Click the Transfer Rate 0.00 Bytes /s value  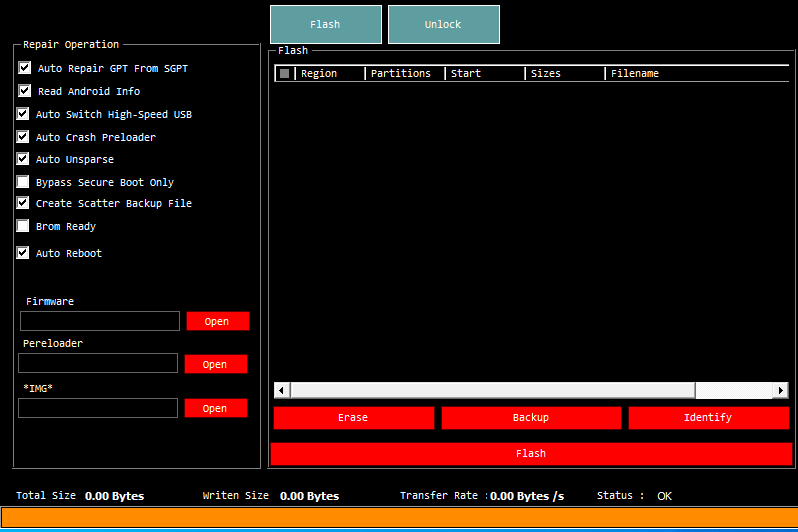pos(527,496)
